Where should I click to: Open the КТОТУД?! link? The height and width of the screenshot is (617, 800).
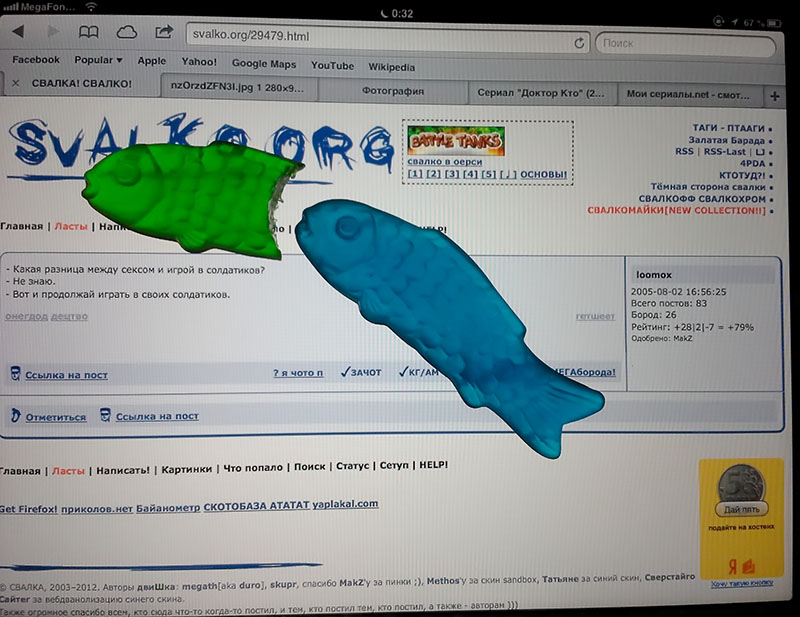tap(742, 175)
